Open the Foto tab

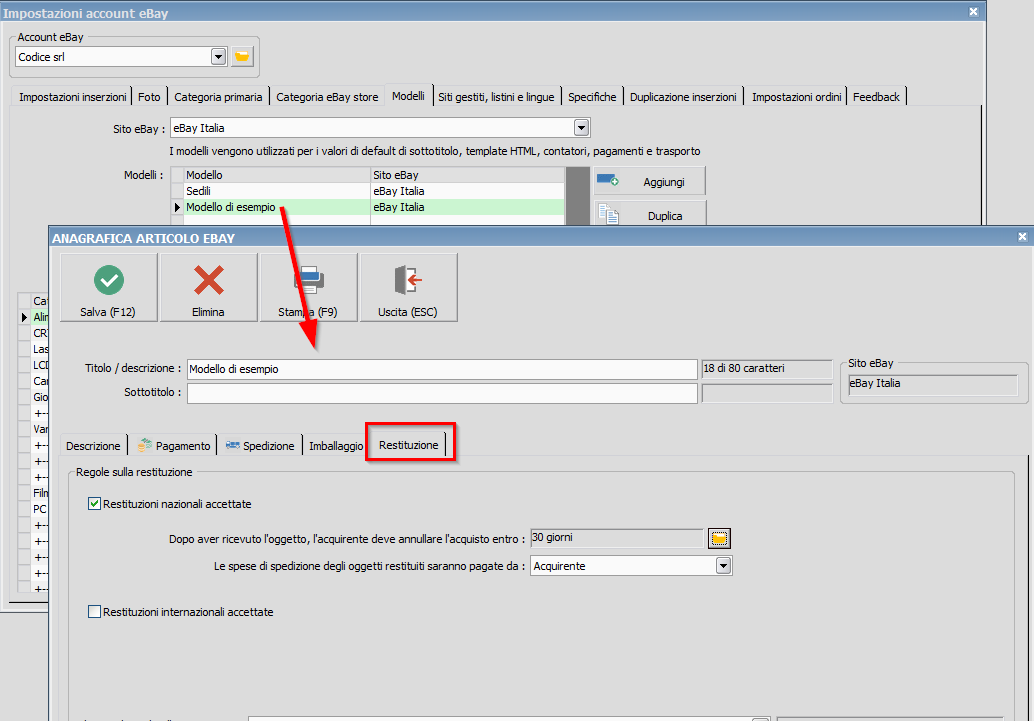tap(149, 97)
